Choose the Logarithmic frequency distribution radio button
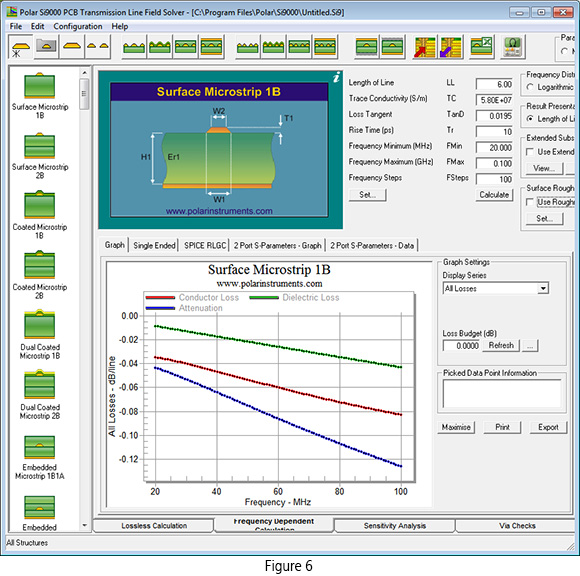Image resolution: width=580 pixels, height=576 pixels. click(x=530, y=87)
